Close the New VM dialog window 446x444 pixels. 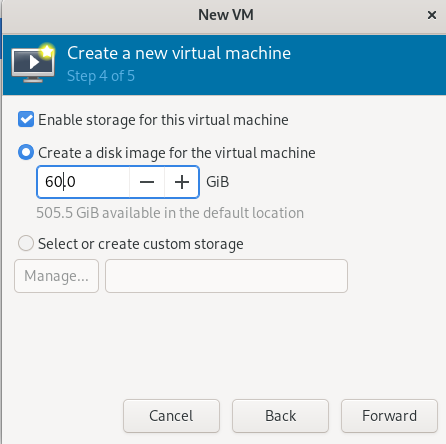tap(432, 15)
